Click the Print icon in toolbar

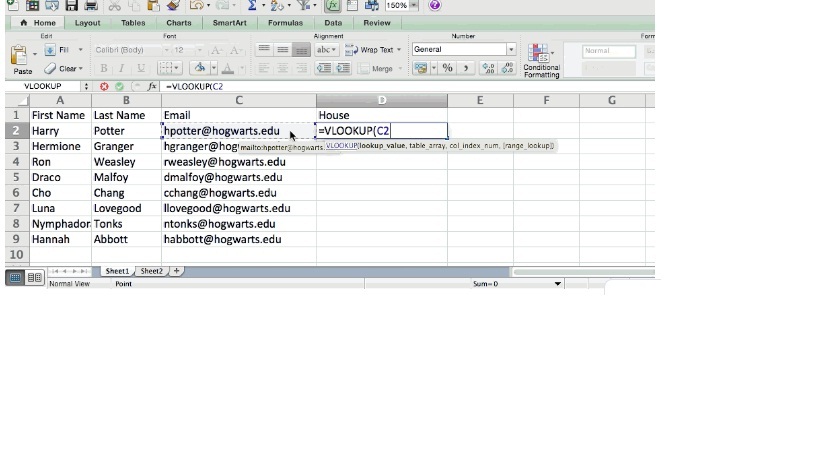(91, 6)
